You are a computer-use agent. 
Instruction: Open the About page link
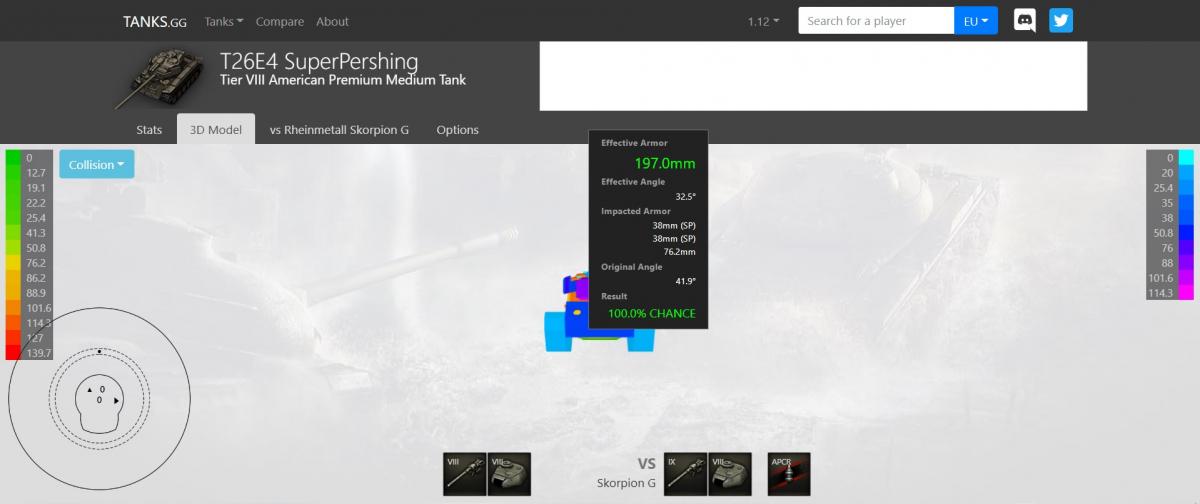[333, 21]
